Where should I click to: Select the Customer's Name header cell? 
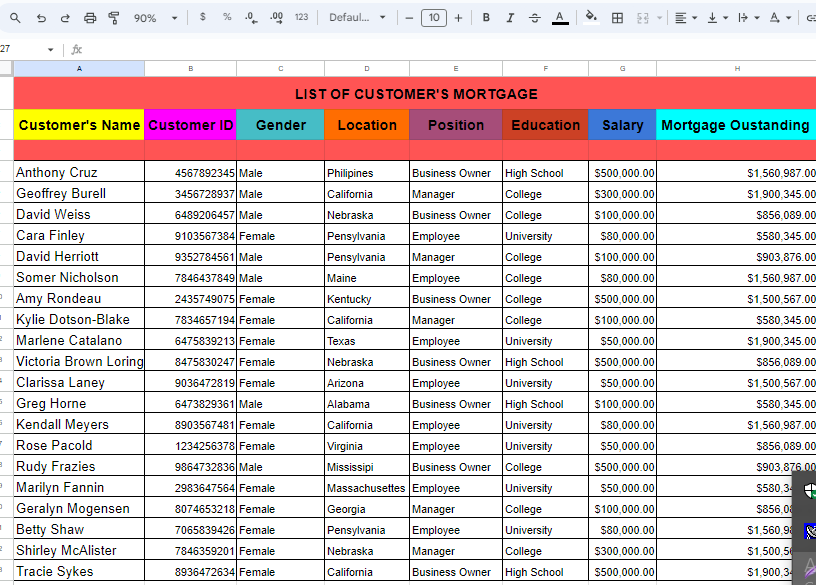[x=79, y=125]
